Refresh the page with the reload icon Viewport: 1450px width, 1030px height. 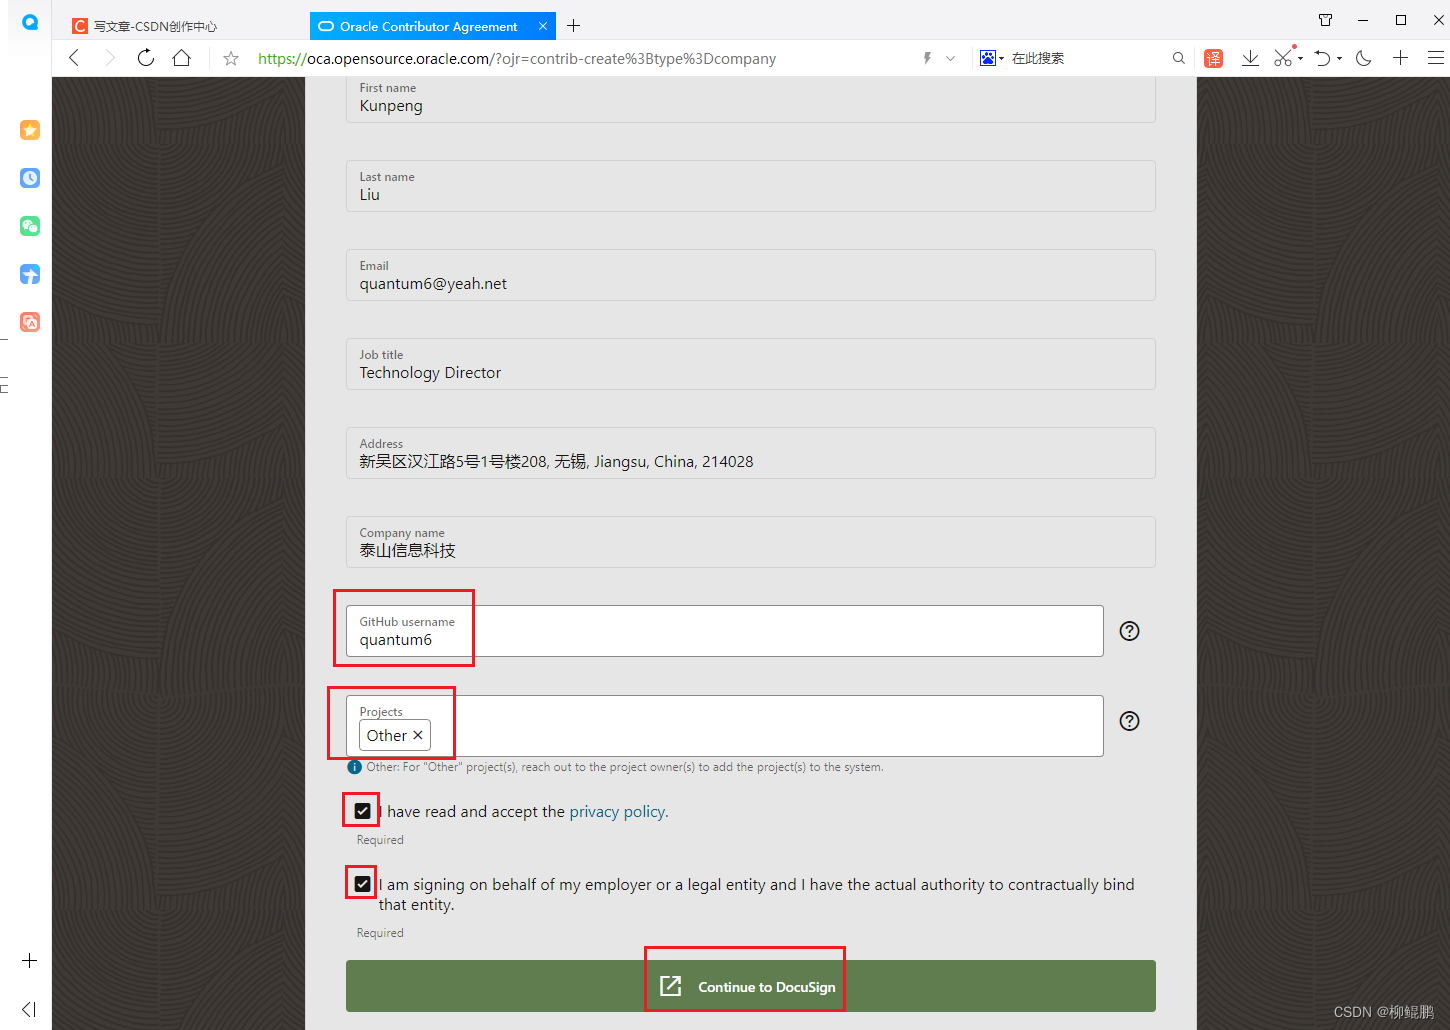point(145,58)
